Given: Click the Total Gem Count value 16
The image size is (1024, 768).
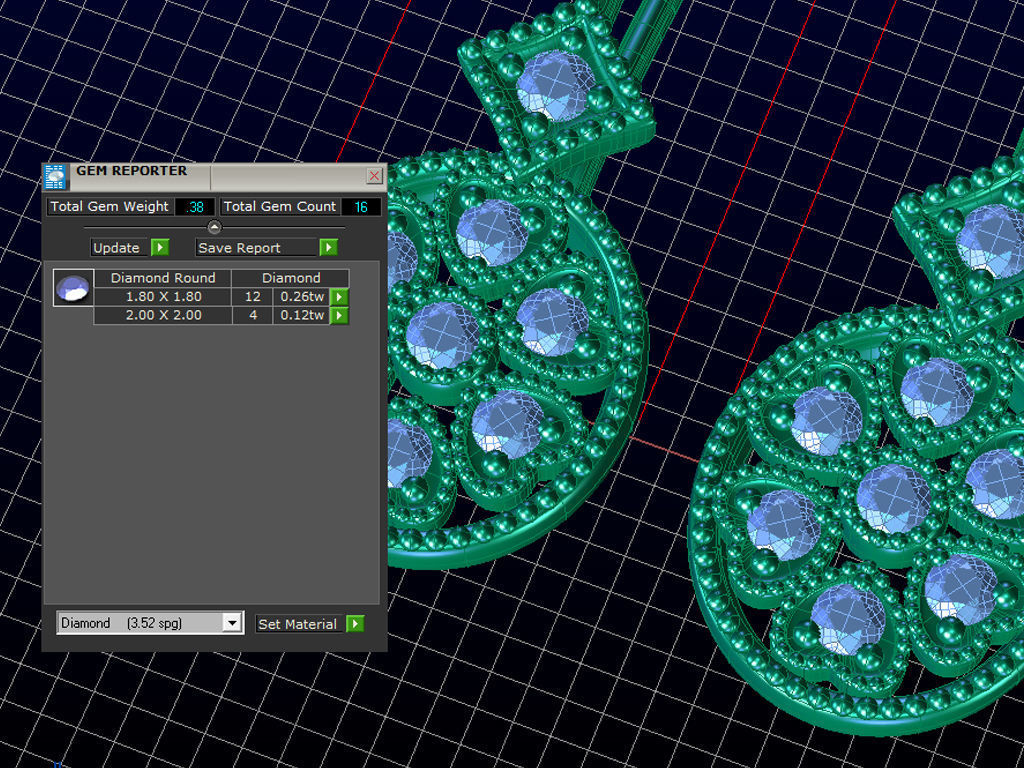Looking at the screenshot, I should click(x=361, y=207).
